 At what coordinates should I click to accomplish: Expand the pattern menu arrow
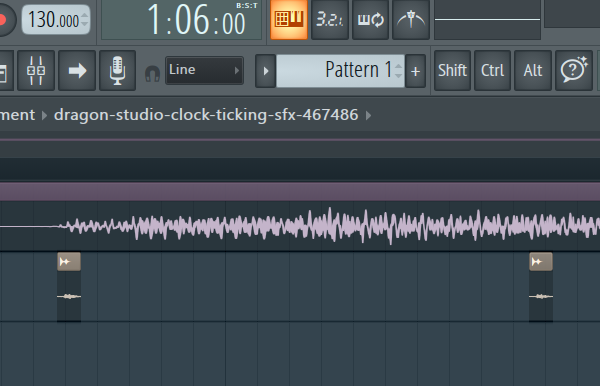266,71
